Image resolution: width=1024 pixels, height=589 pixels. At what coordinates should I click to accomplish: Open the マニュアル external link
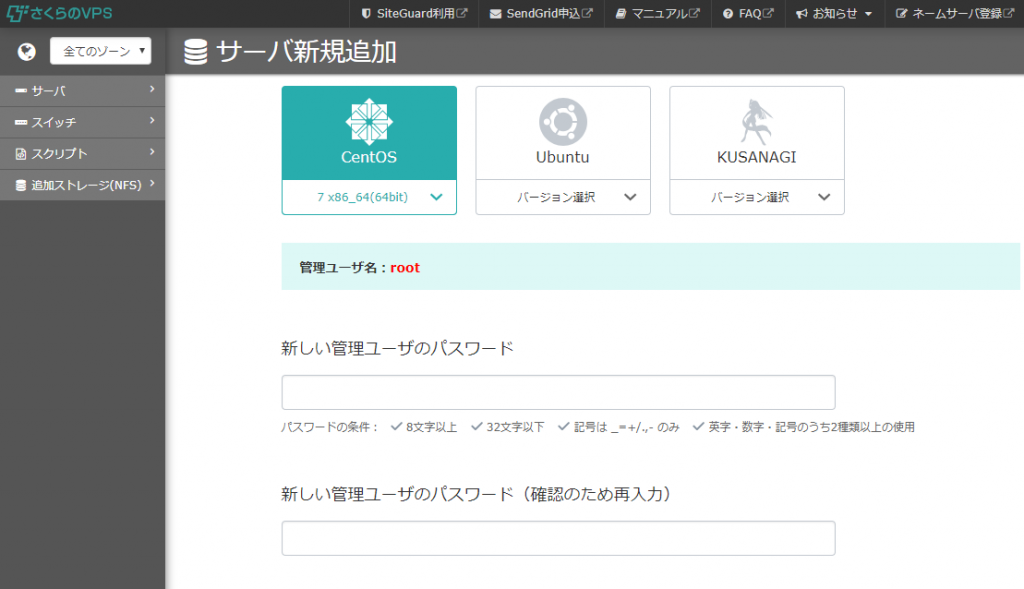(x=656, y=13)
